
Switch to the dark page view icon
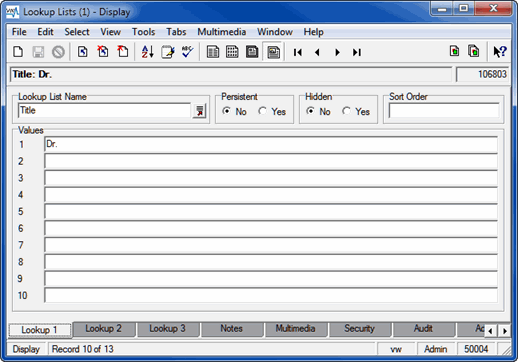pos(252,52)
